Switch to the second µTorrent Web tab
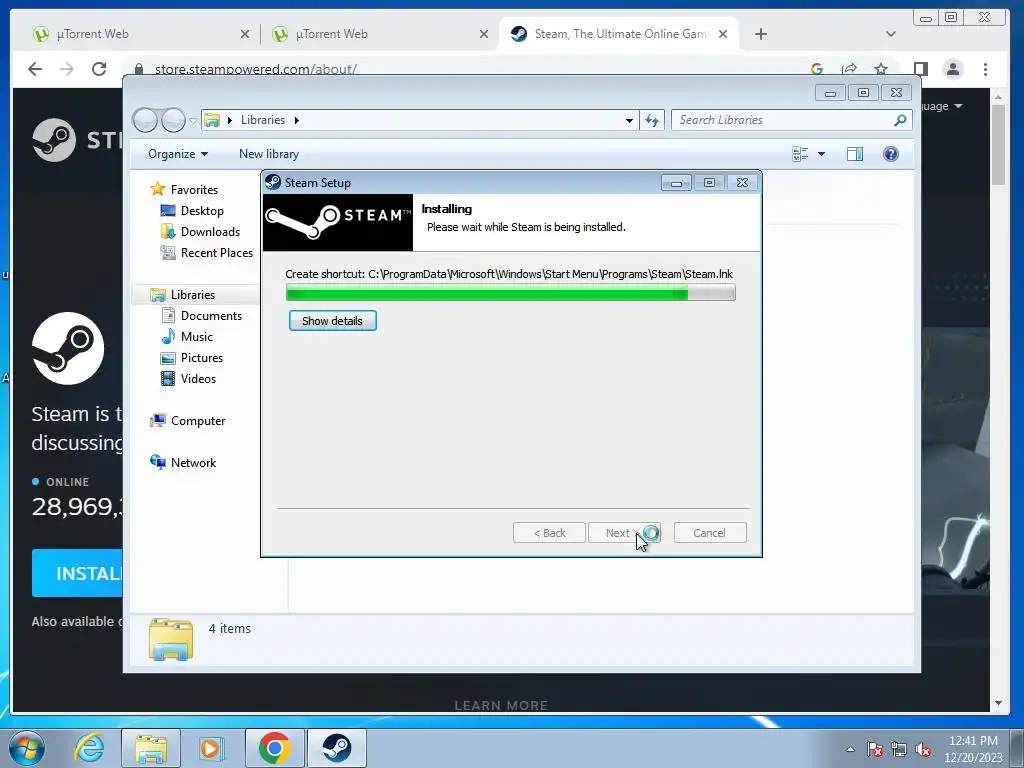This screenshot has width=1024, height=768. click(x=379, y=34)
